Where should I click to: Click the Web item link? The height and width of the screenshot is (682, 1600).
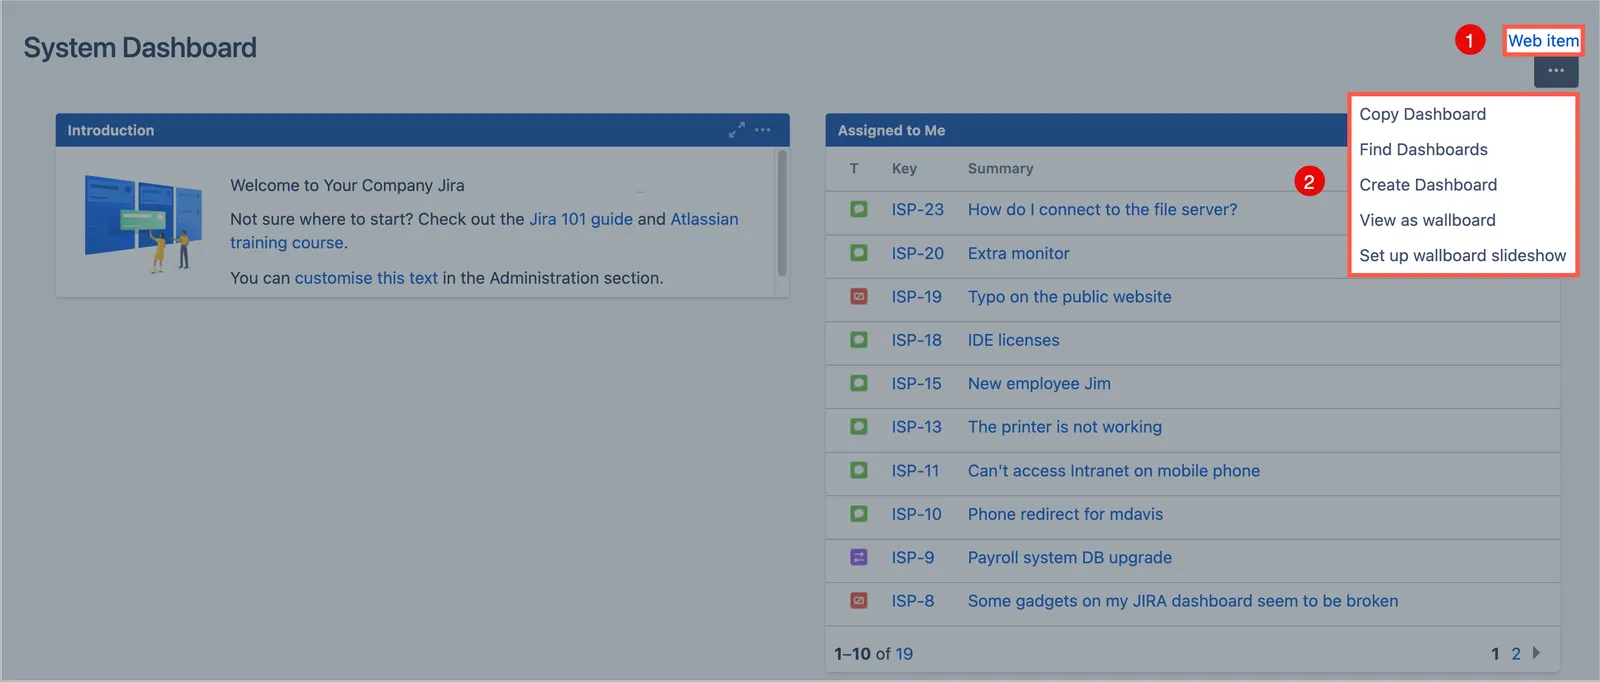tap(1543, 41)
